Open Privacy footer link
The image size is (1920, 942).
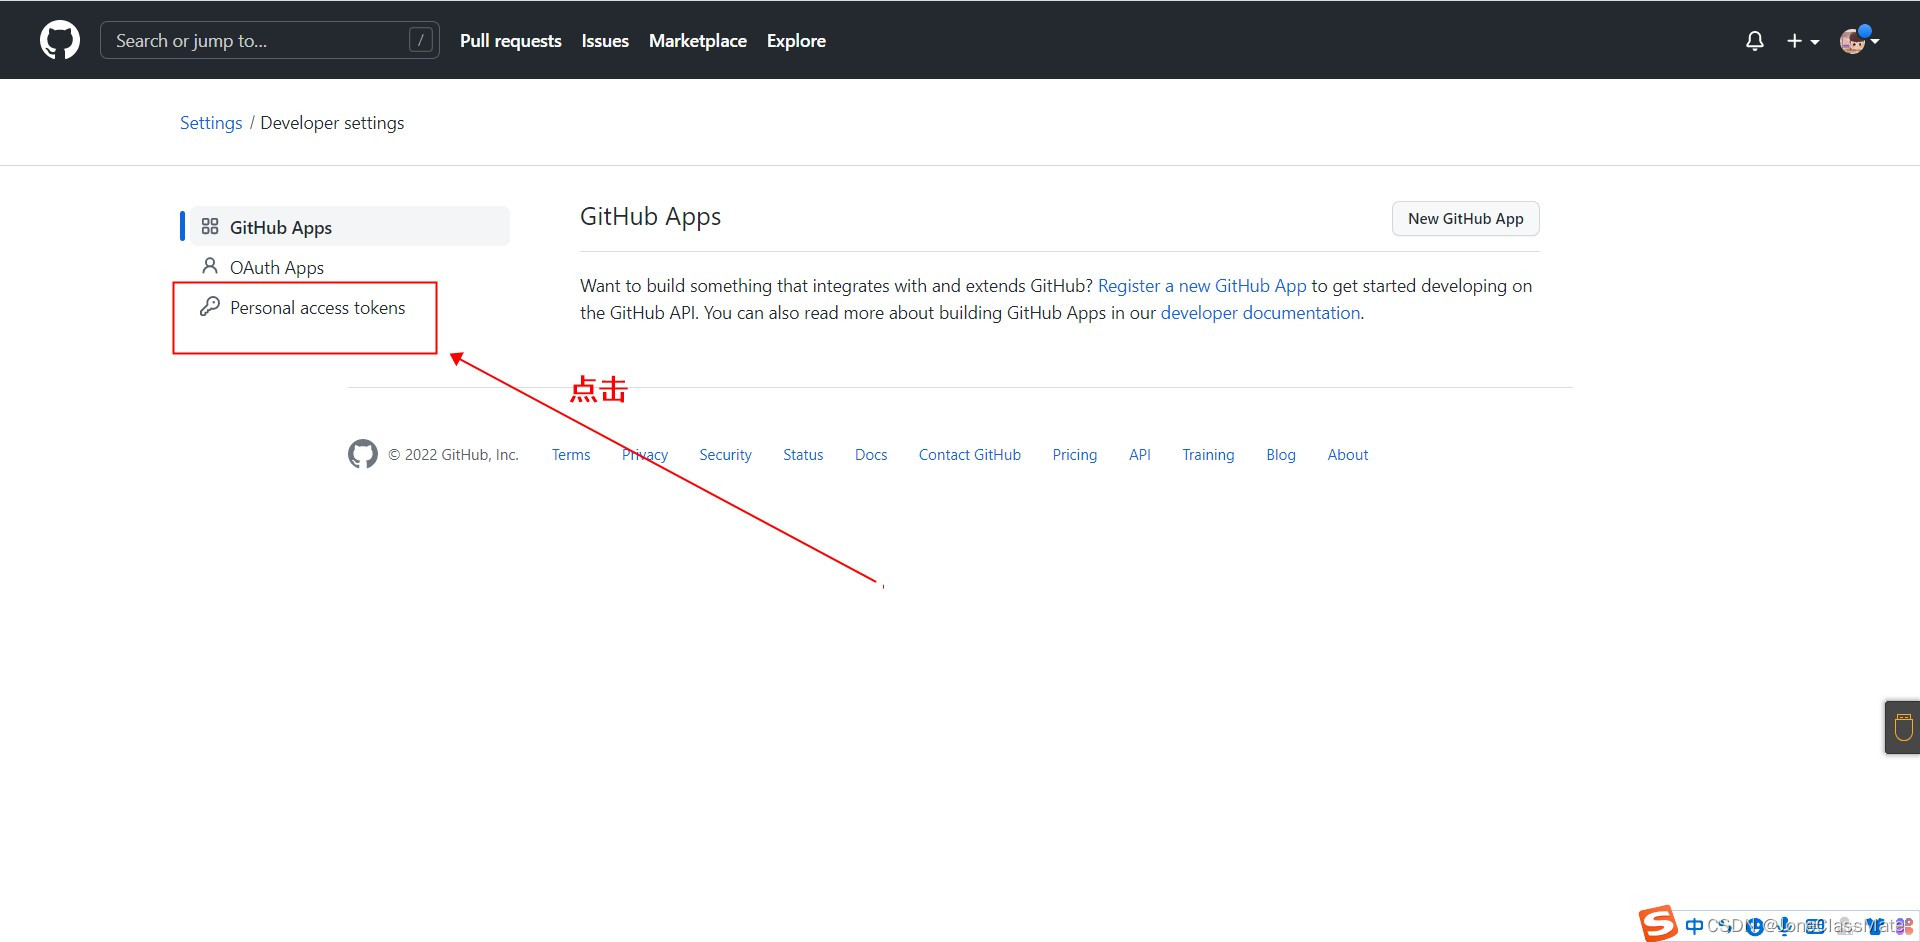645,455
